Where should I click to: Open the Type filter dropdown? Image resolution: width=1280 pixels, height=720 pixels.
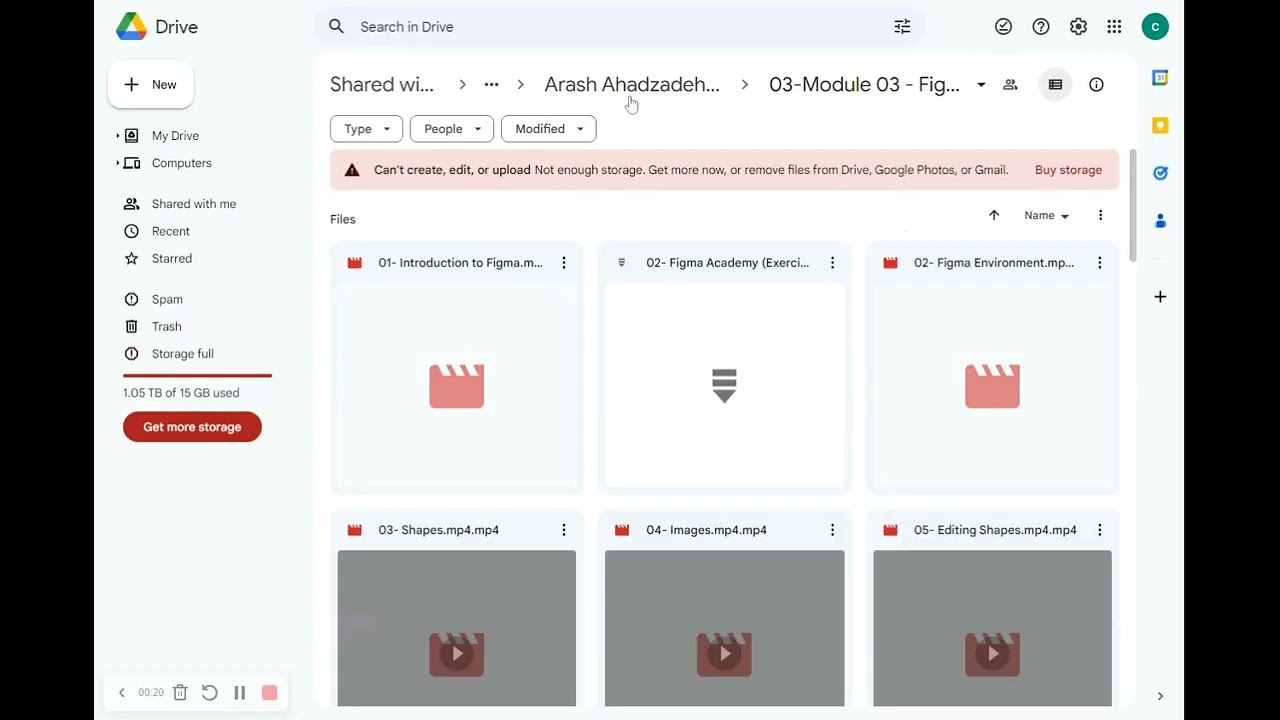(x=366, y=129)
